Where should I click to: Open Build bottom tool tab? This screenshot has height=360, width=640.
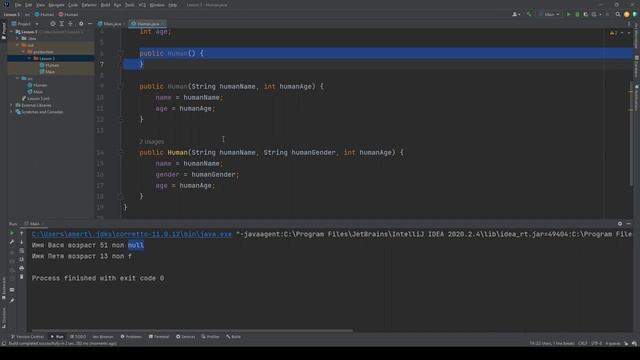point(233,337)
